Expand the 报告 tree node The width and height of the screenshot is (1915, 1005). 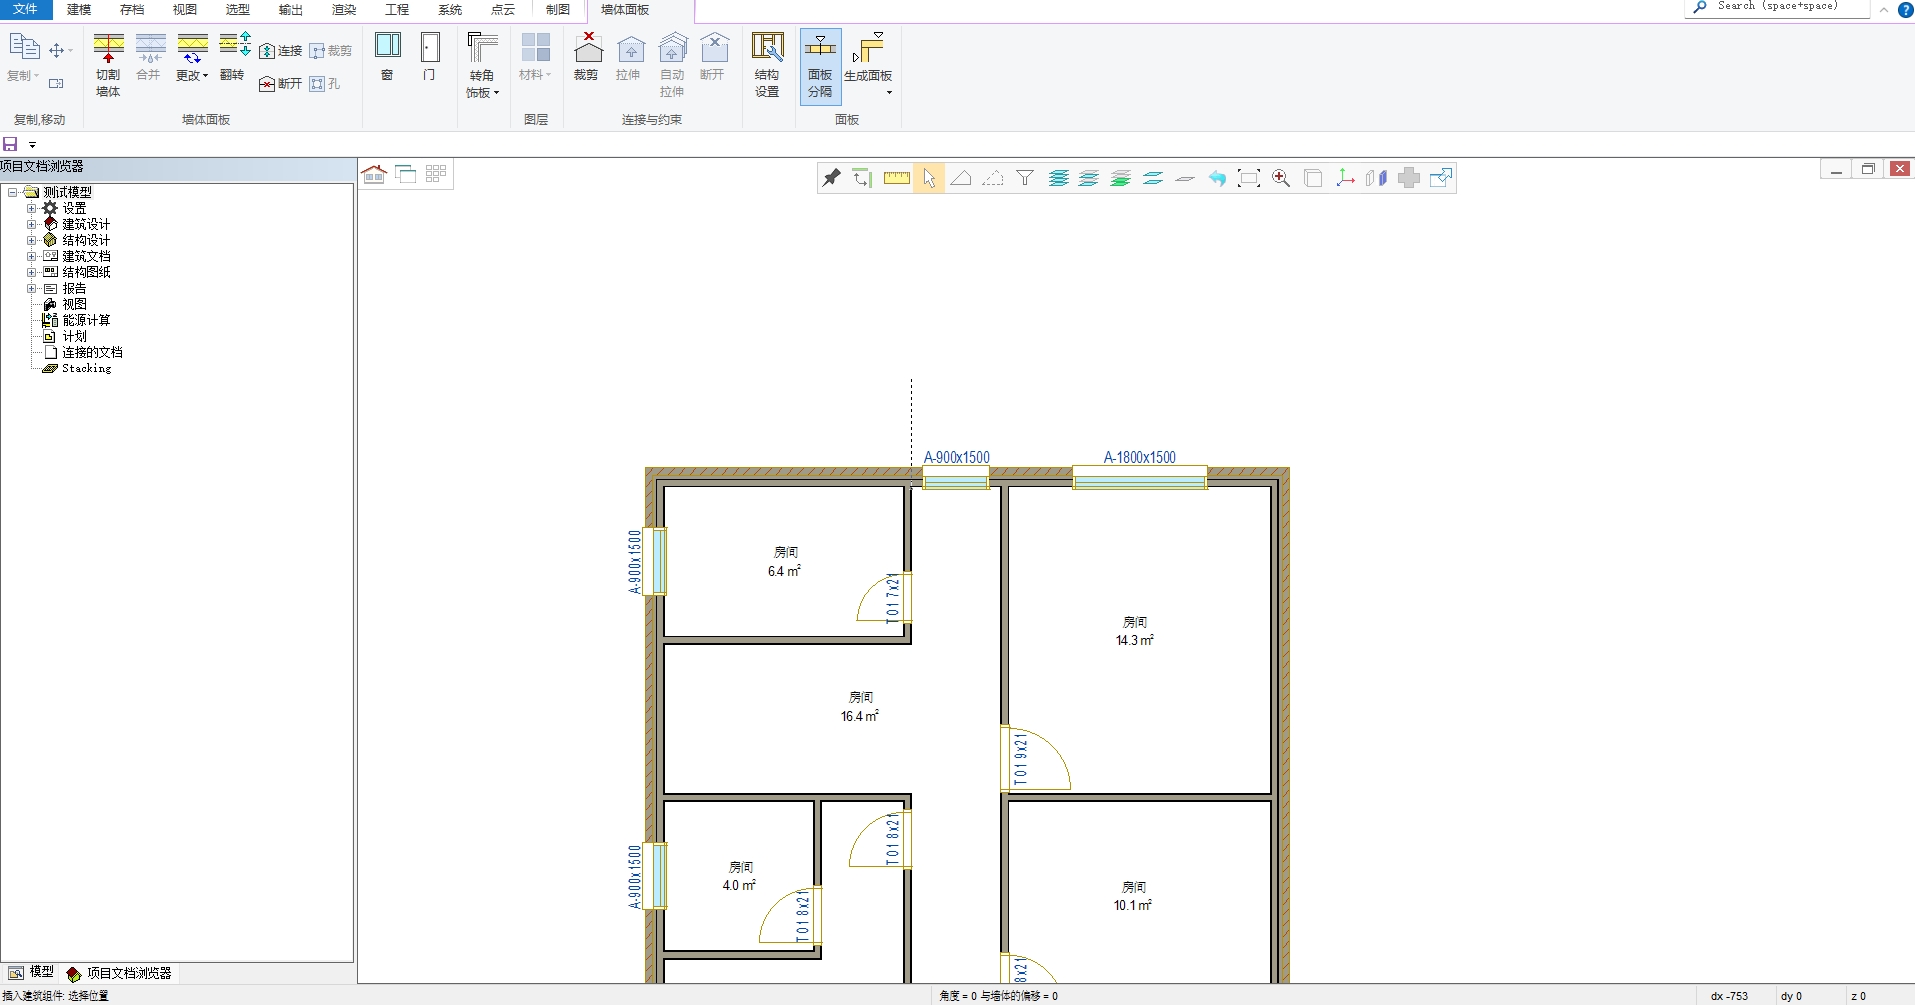coord(31,288)
